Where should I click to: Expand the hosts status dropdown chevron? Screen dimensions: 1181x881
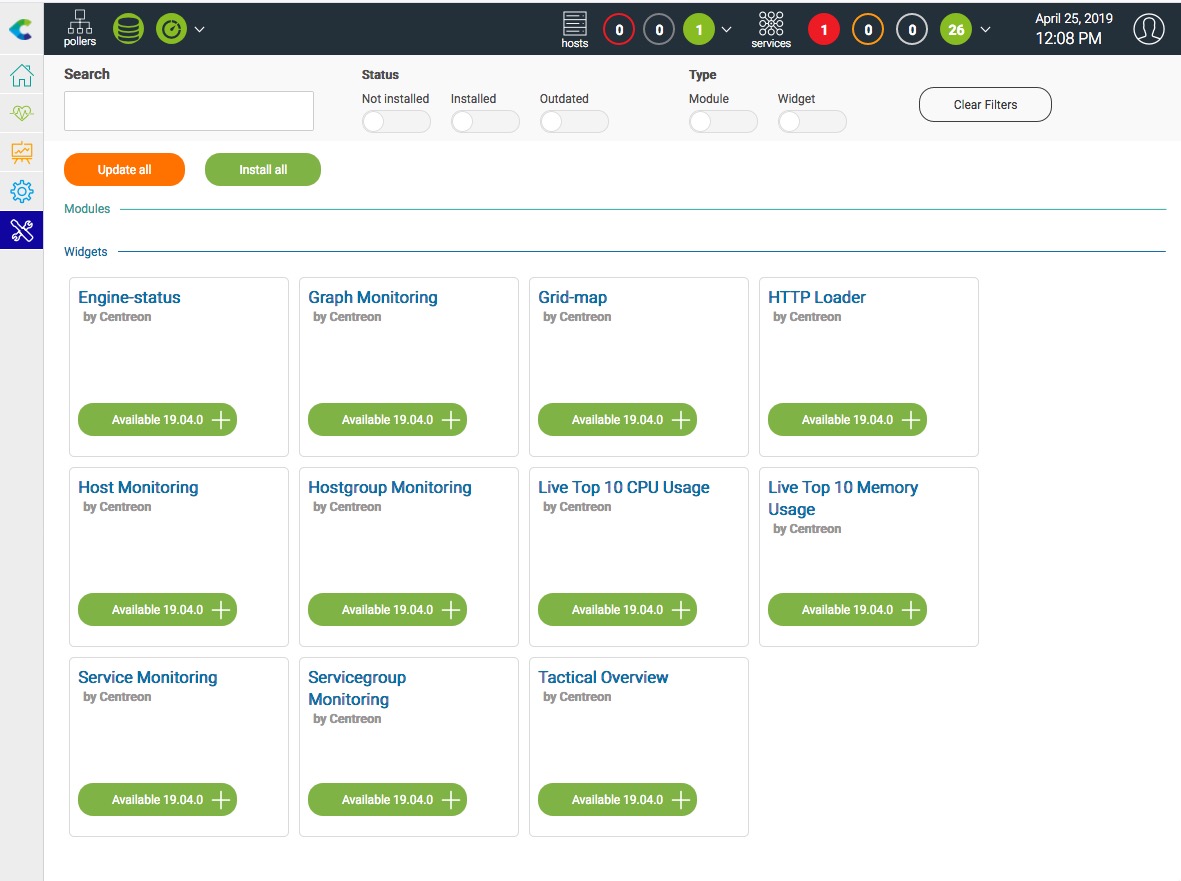(727, 30)
